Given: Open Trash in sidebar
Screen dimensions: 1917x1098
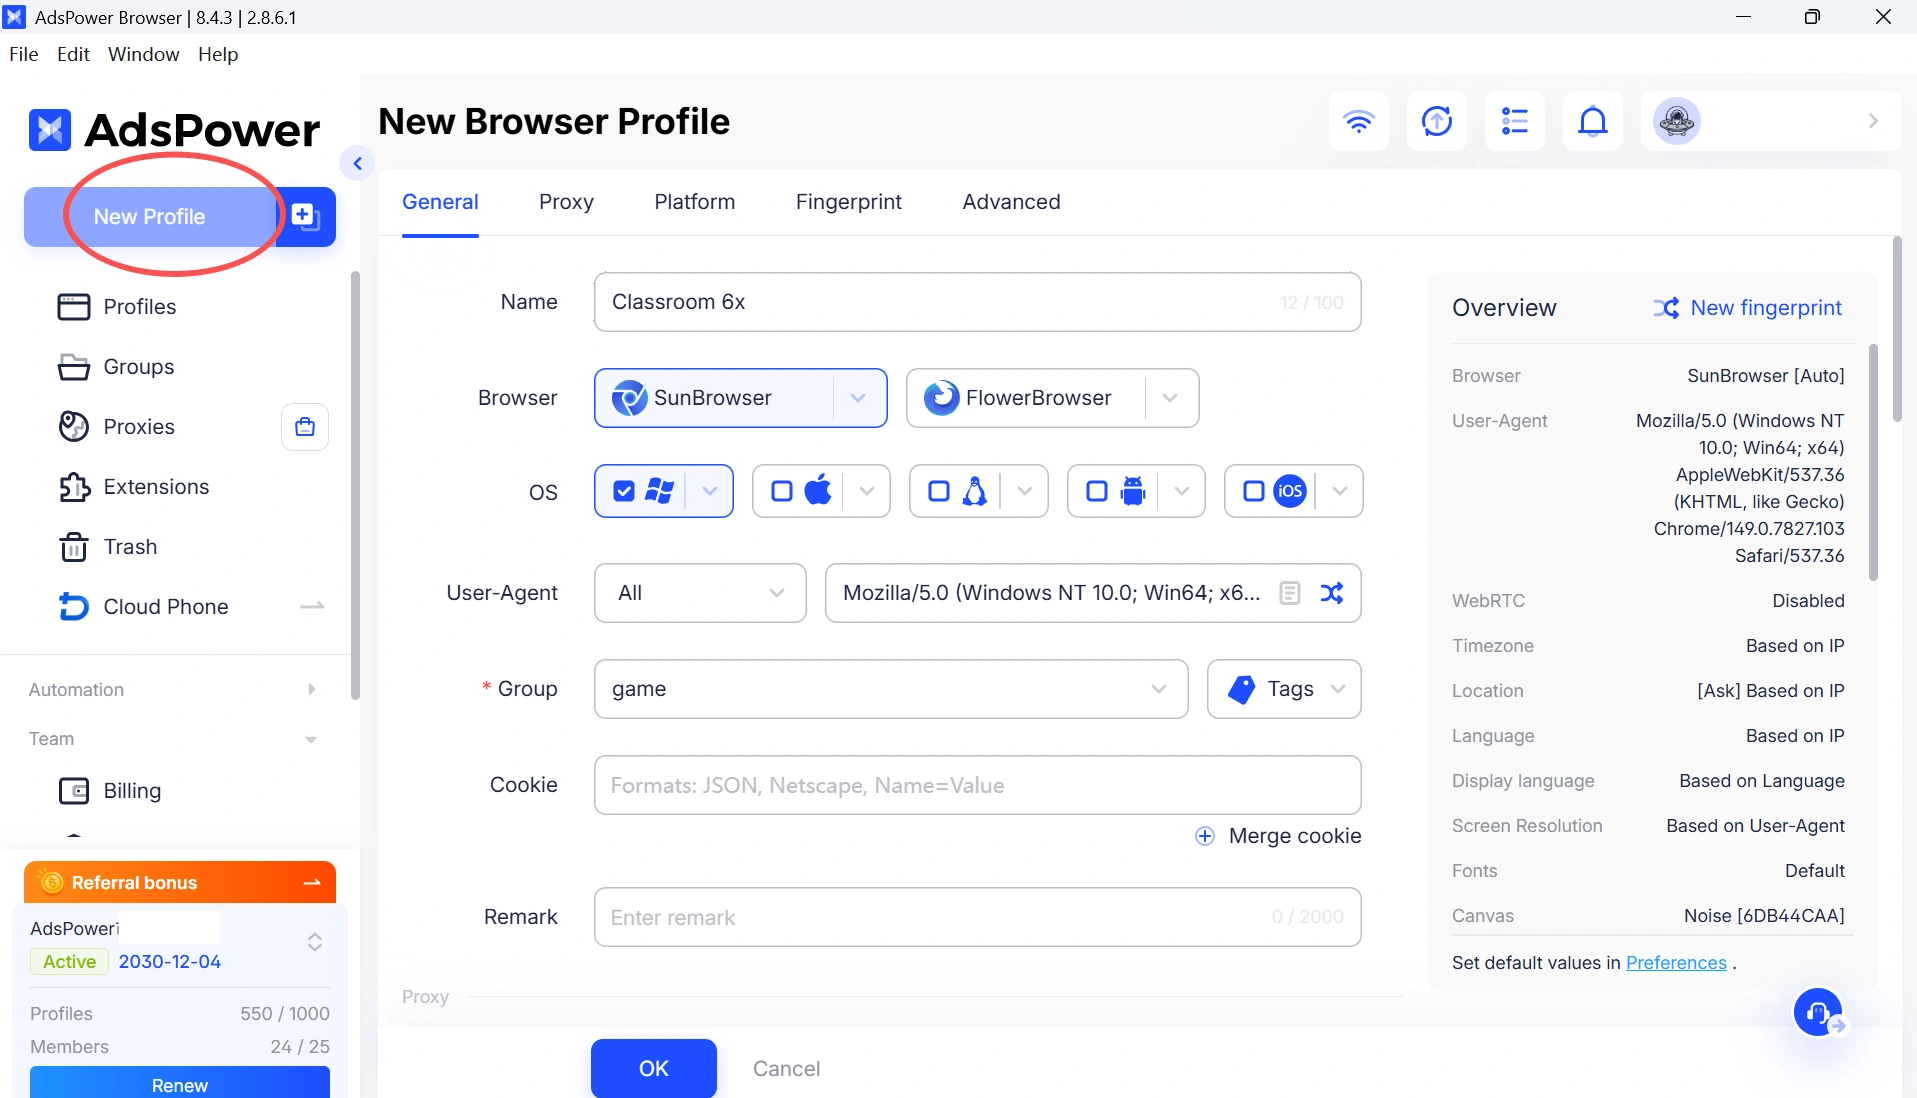Looking at the screenshot, I should 130,547.
